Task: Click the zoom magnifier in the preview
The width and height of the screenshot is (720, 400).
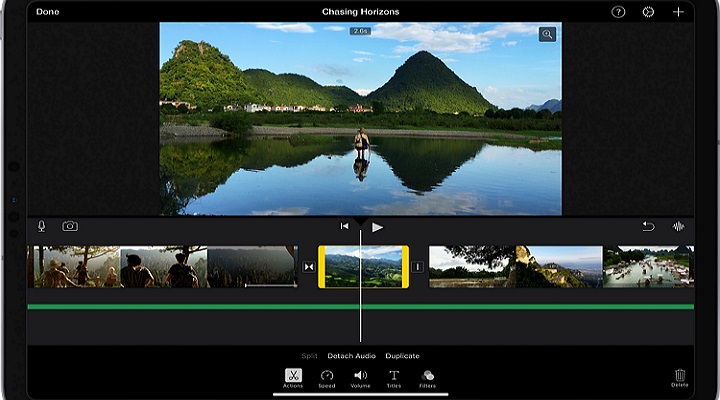Action: point(547,34)
